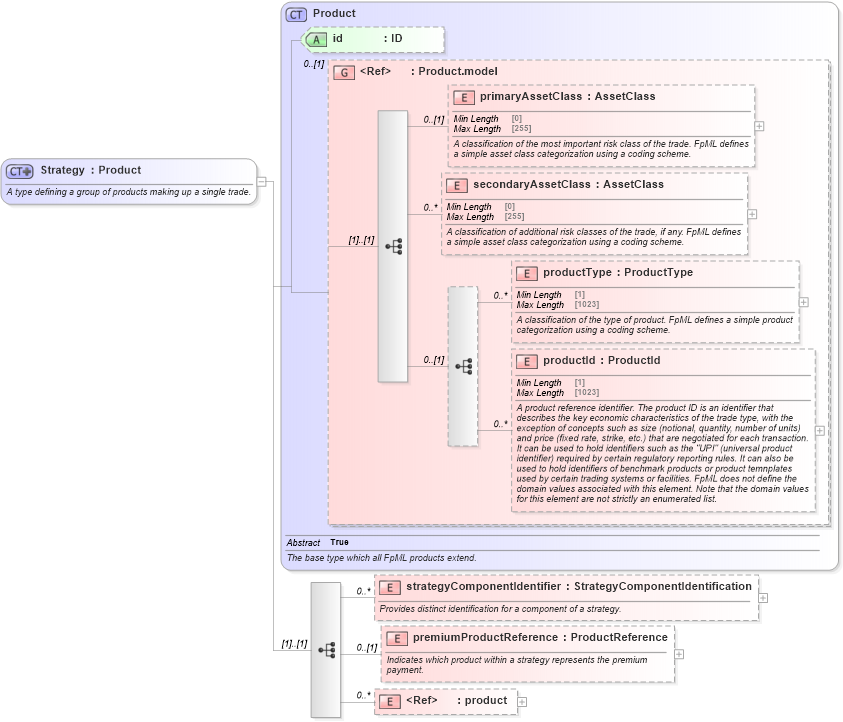Expand primaryAssetClass using its plus box
843x722 pixels.
click(760, 126)
